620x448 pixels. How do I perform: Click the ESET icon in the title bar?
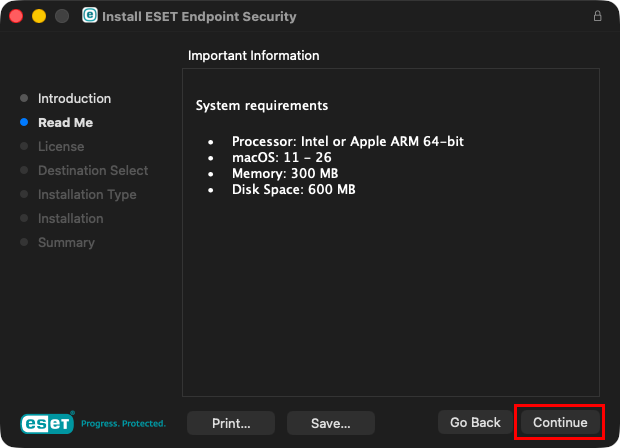(x=90, y=17)
